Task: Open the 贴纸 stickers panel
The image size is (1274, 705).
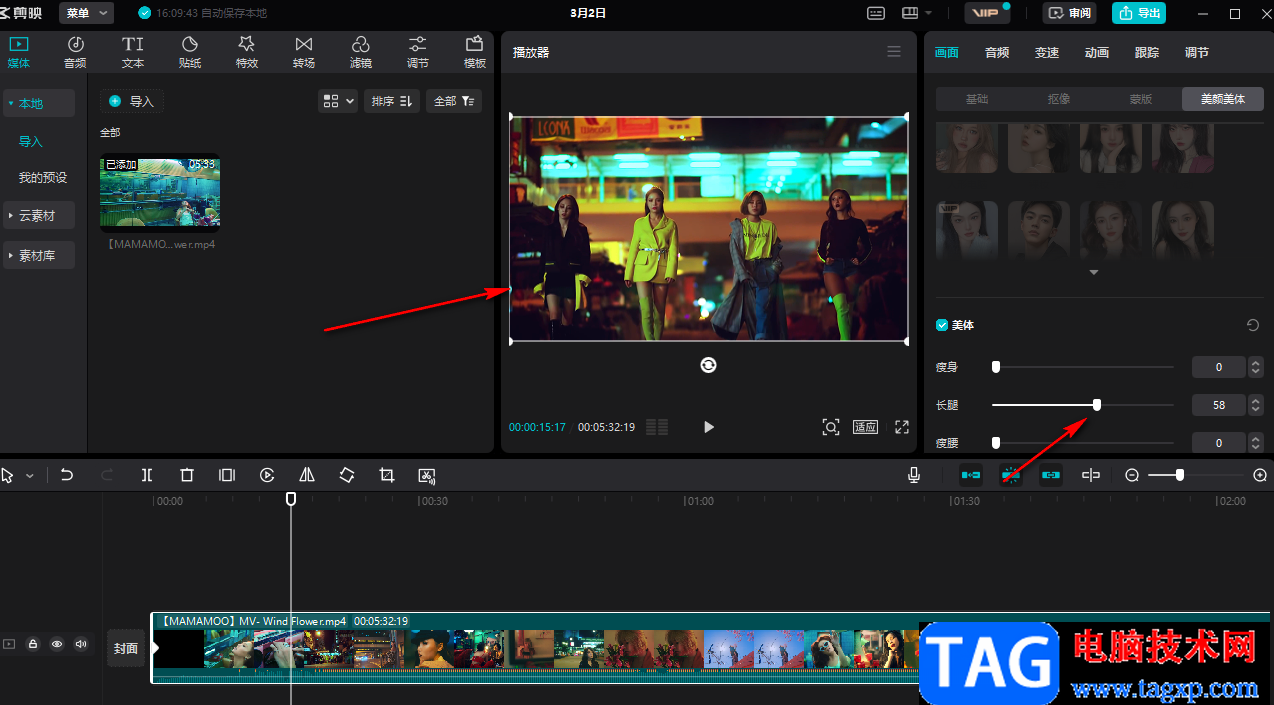Action: pyautogui.click(x=190, y=52)
